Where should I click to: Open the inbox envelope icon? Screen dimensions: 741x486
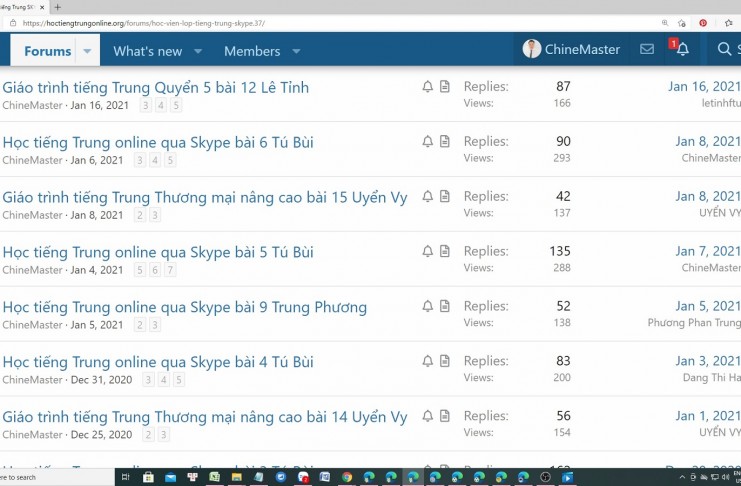(x=646, y=49)
